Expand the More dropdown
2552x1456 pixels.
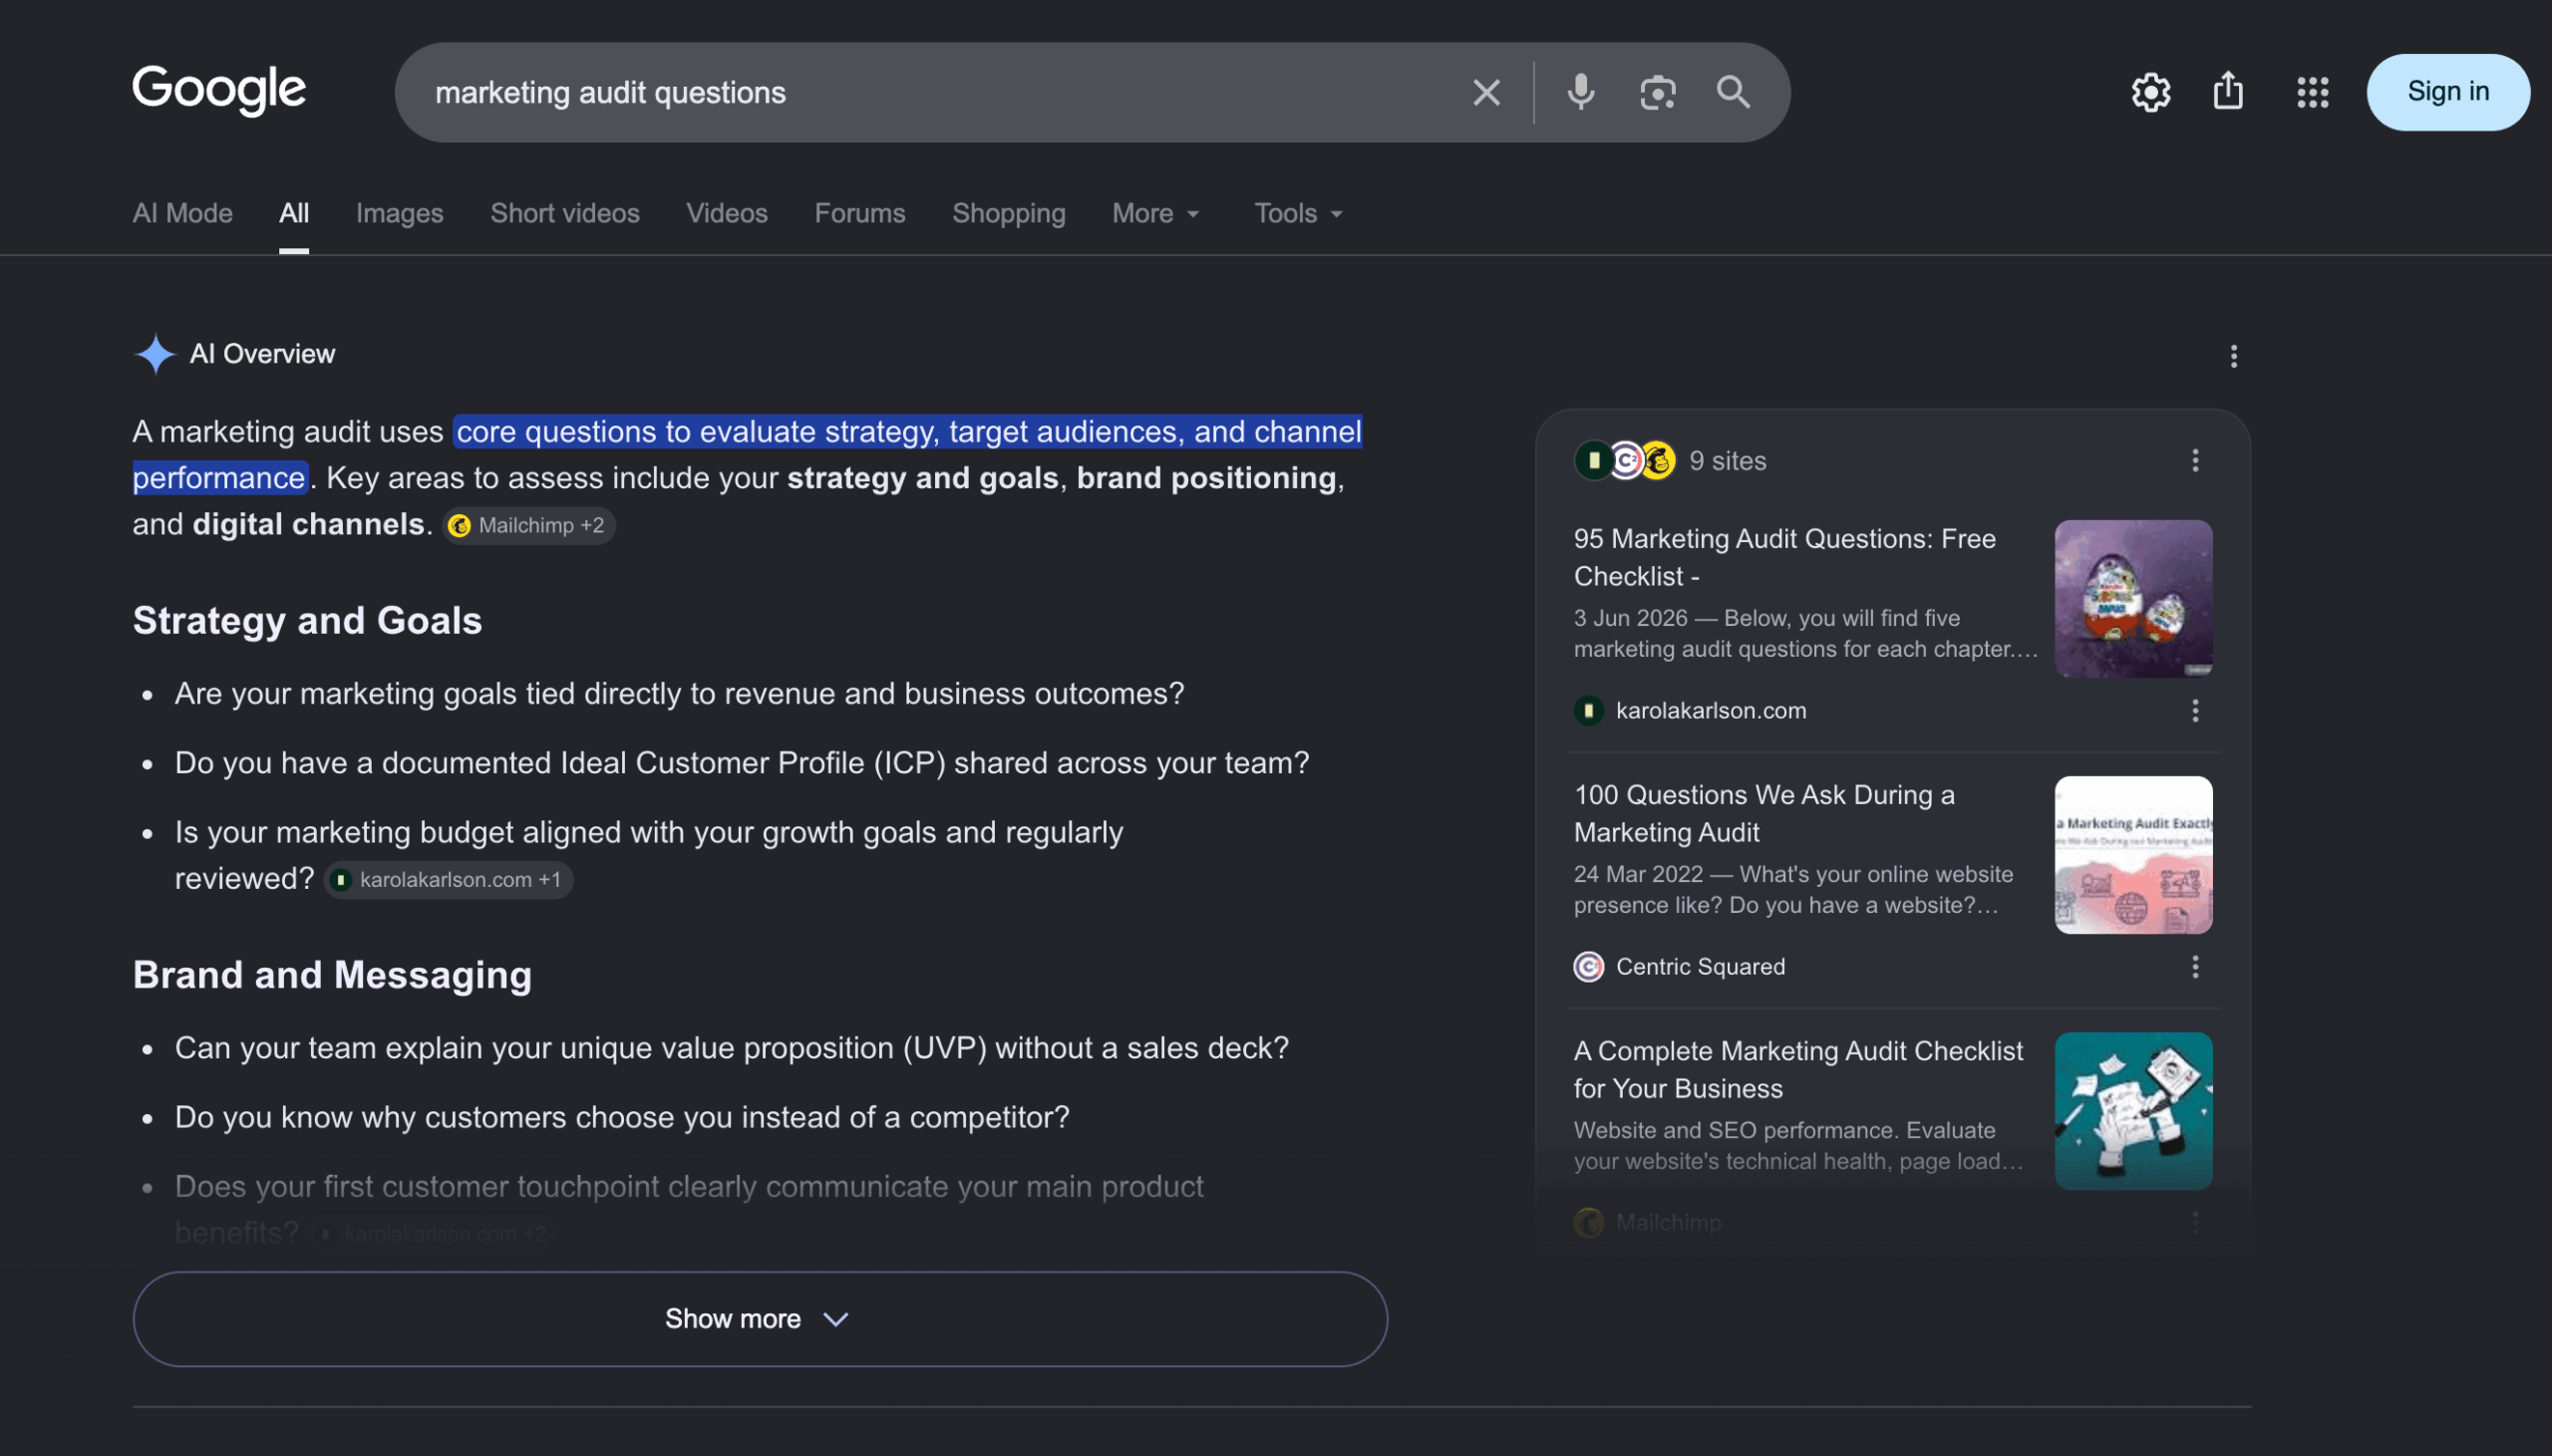(x=1155, y=213)
